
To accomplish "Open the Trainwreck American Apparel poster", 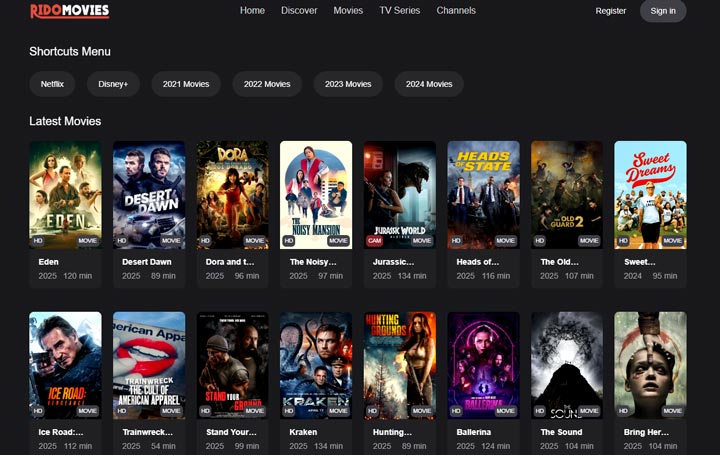I will click(x=149, y=365).
